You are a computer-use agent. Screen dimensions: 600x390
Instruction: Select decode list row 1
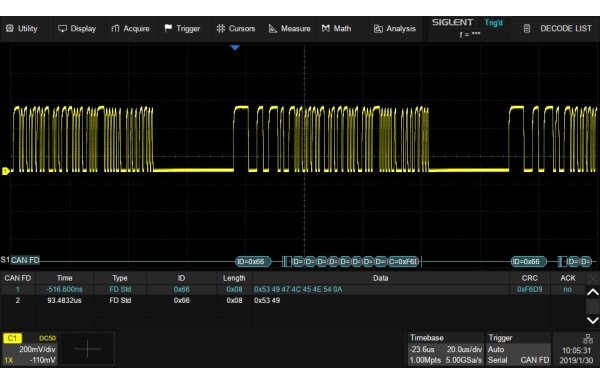click(293, 289)
